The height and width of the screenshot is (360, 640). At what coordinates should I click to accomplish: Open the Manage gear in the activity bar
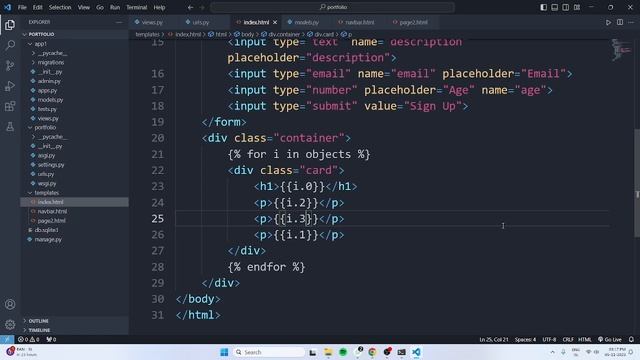(10, 324)
